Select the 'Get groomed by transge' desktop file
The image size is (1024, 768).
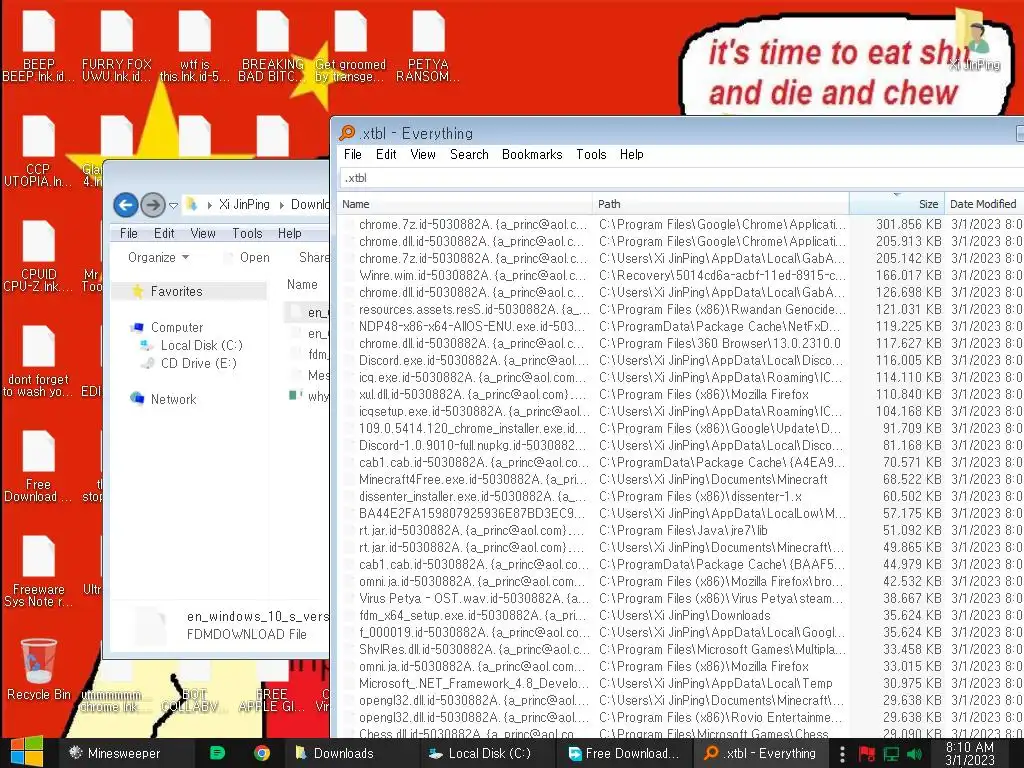tap(351, 46)
